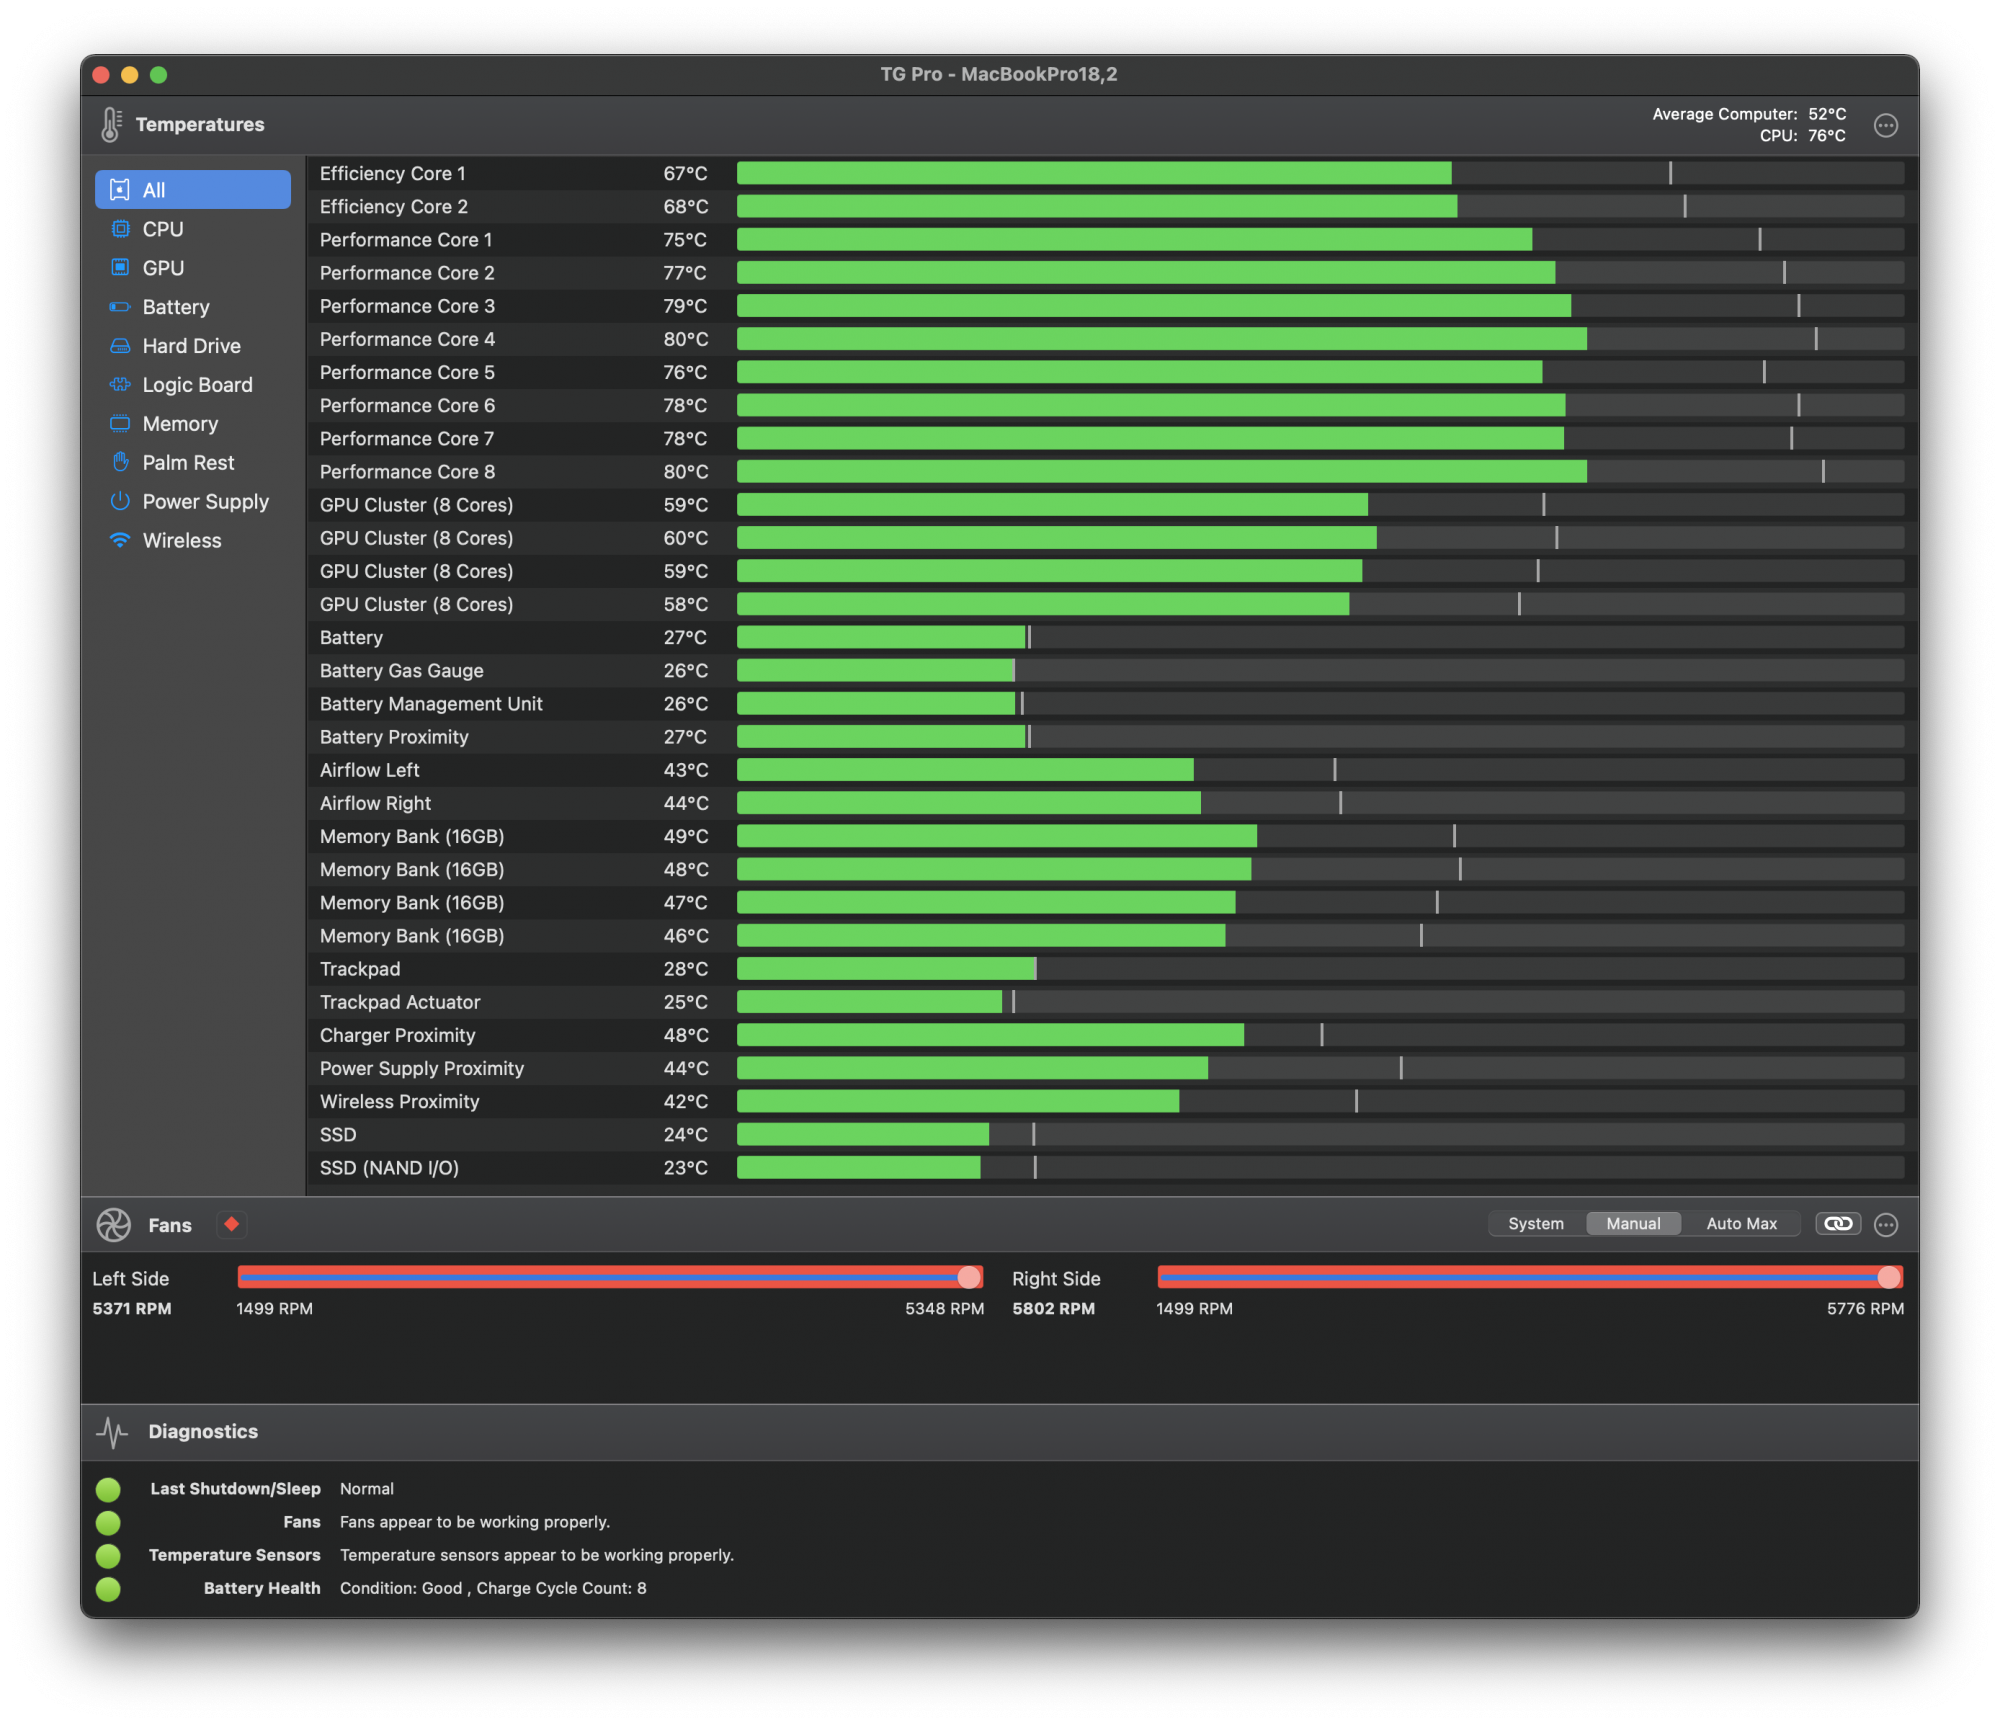Open the Fans more options menu
This screenshot has height=1725, width=2000.
[x=1885, y=1225]
